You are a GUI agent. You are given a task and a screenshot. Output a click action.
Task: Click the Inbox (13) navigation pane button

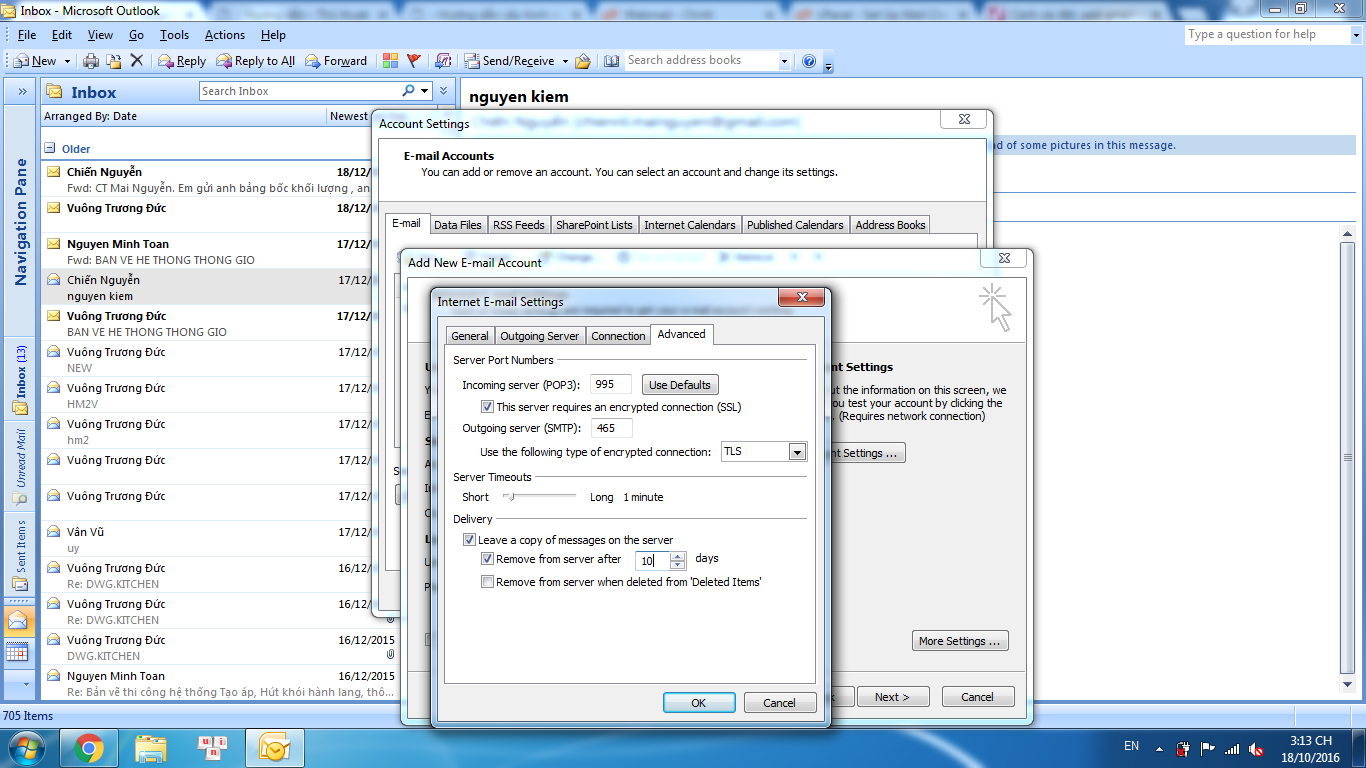click(x=21, y=380)
